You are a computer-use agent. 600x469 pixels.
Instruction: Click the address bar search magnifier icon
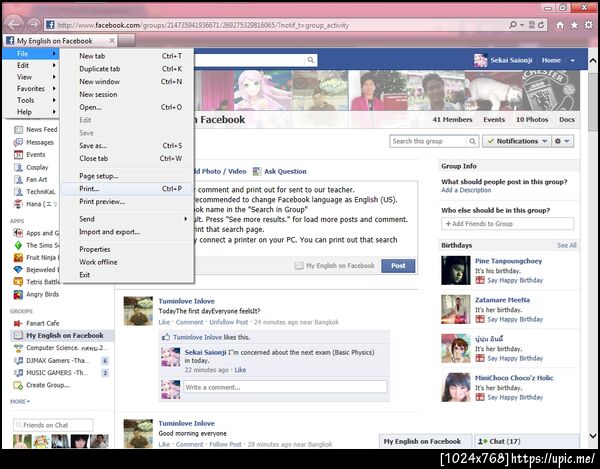click(x=512, y=25)
